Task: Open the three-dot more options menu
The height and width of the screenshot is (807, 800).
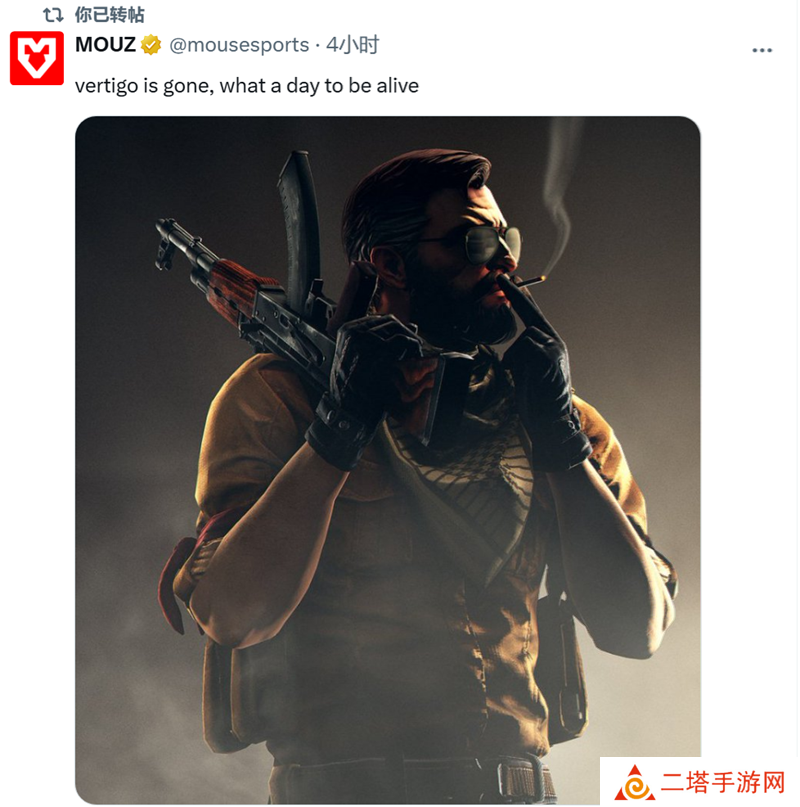Action: 762,50
